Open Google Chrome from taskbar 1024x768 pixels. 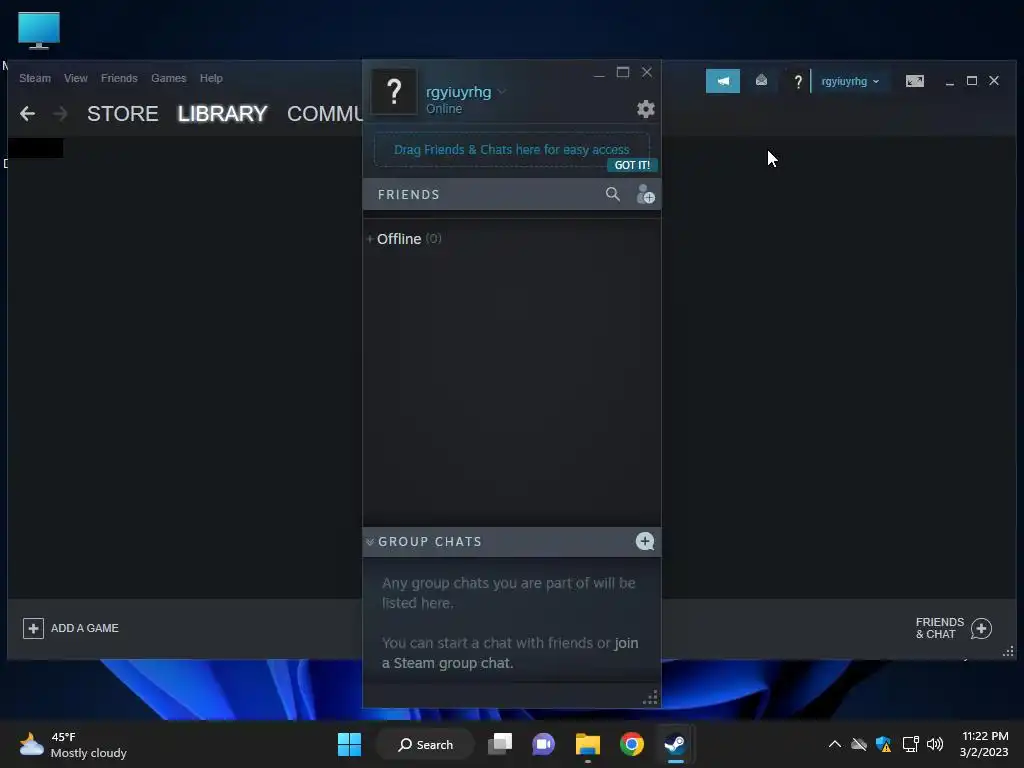(632, 744)
